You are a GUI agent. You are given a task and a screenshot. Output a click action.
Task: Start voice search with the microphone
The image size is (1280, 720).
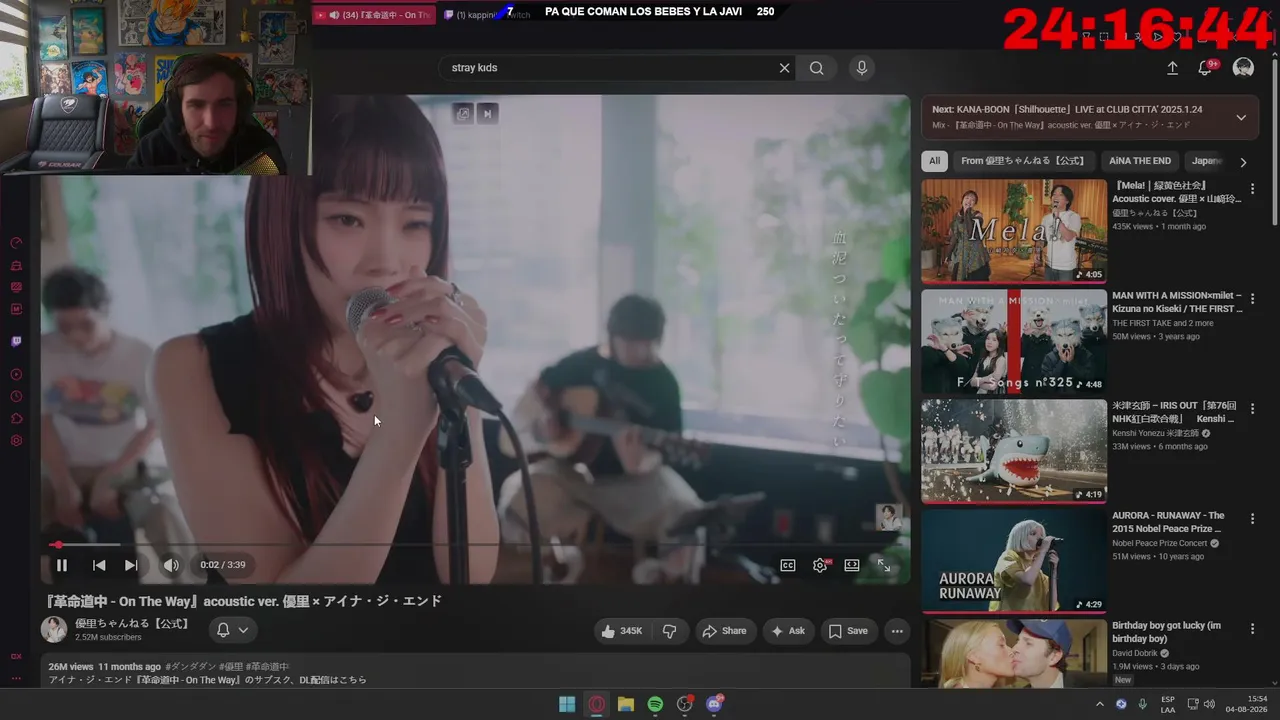pos(861,68)
